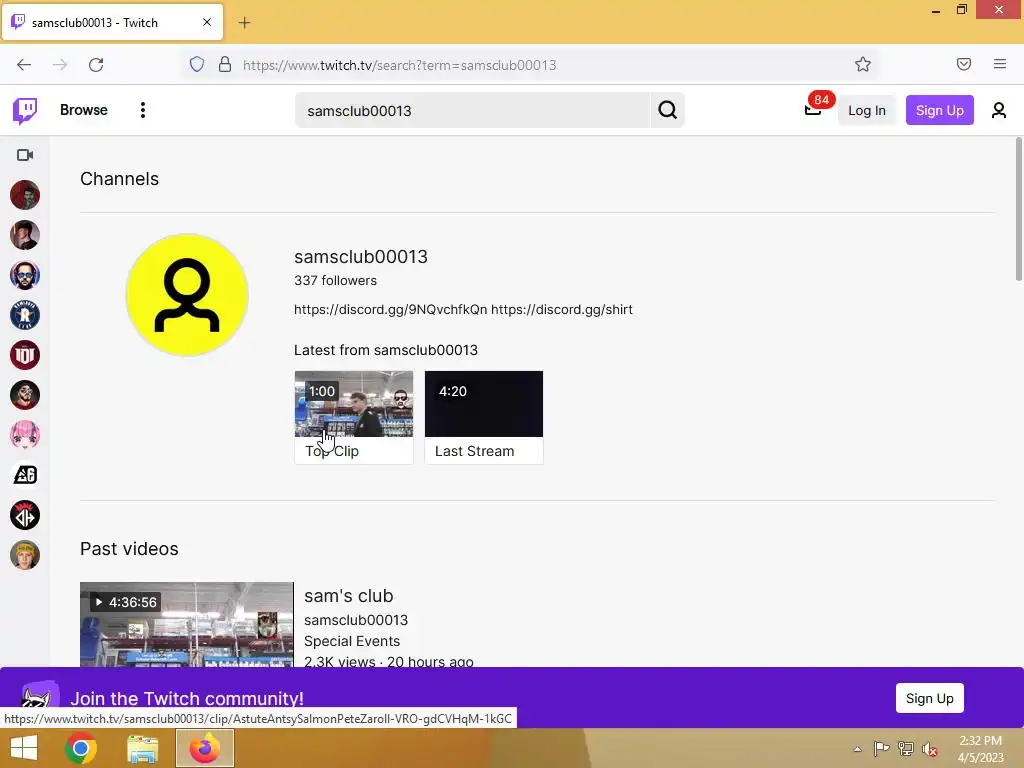This screenshot has width=1024, height=768.
Task: Click the yellow samsclub00013 profile picture
Action: pyautogui.click(x=187, y=295)
